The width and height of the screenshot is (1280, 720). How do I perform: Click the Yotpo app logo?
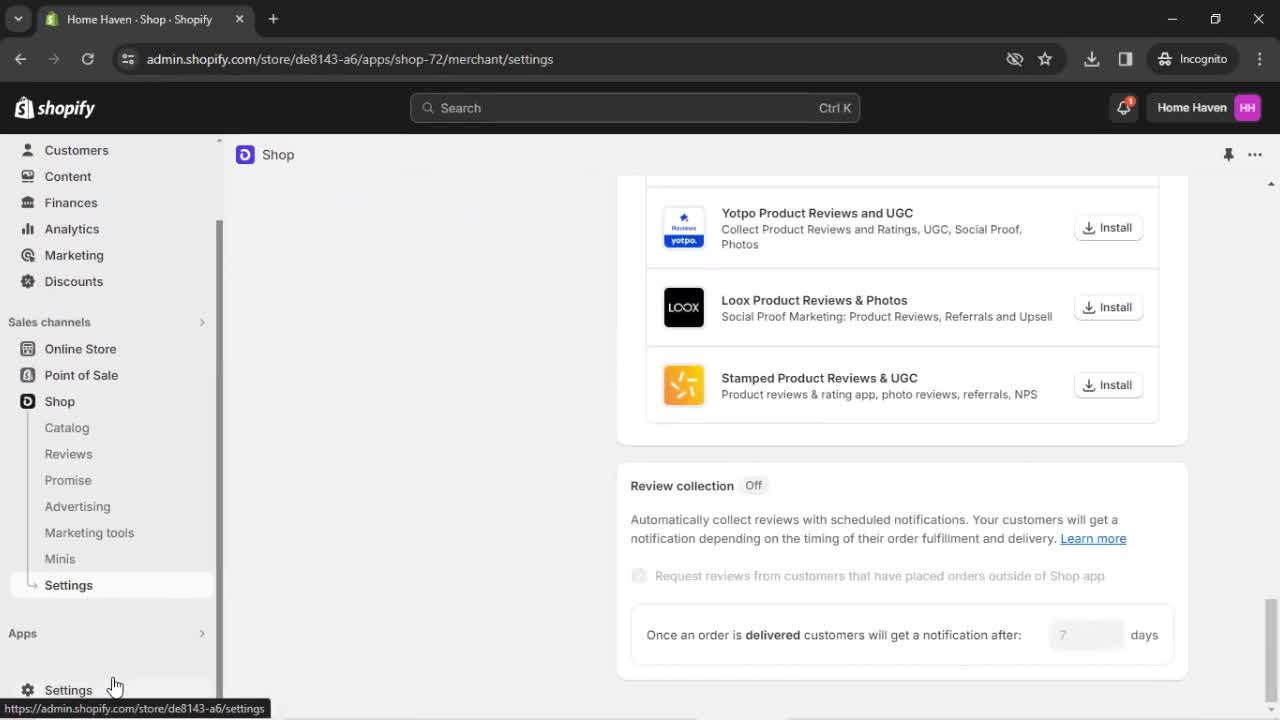point(684,228)
